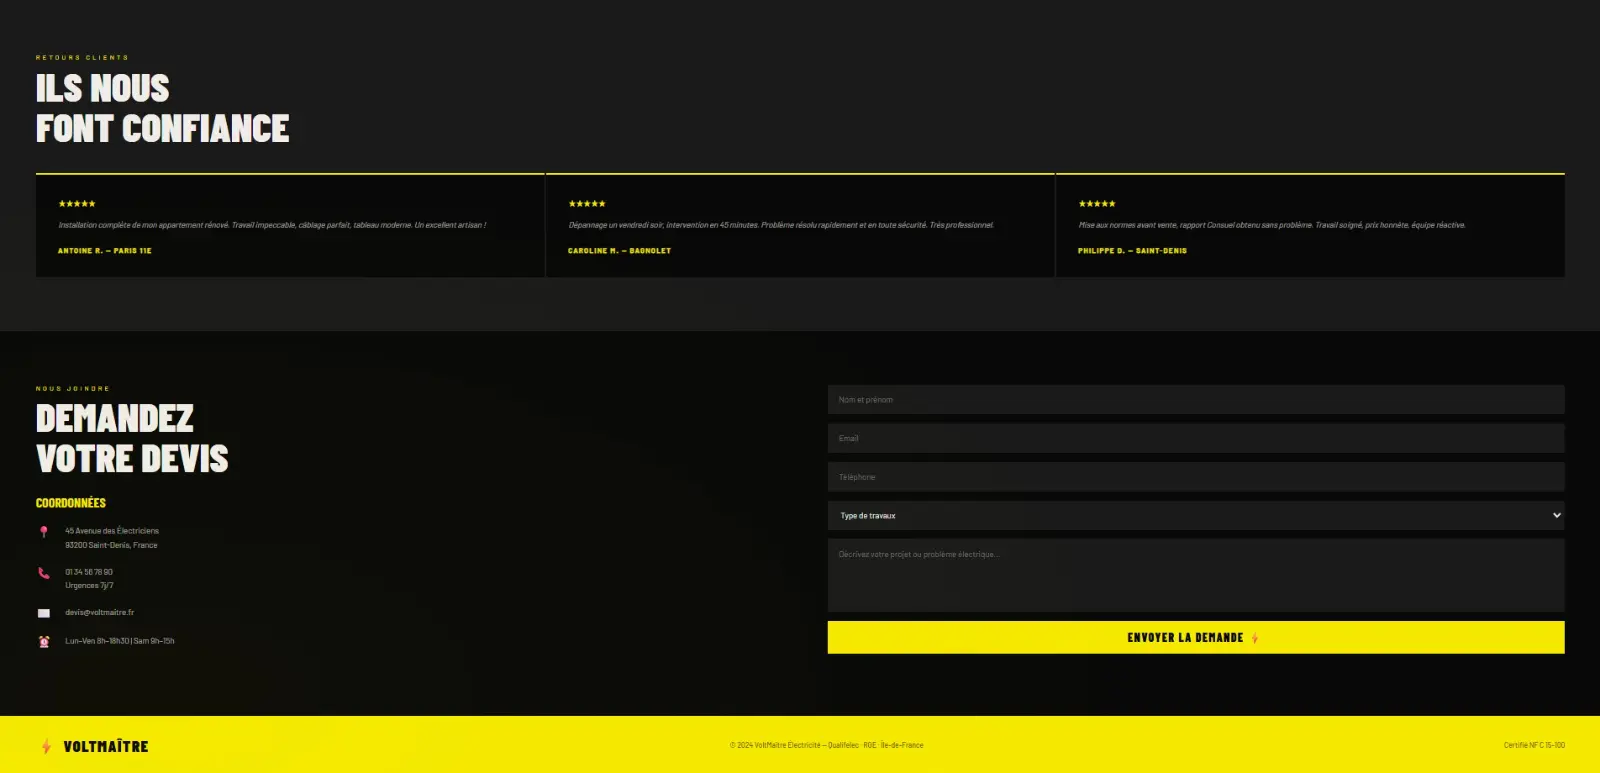Screen dimensions: 1600x773
Task: Click the five stars on Philippe's review
Action: [x=1097, y=204]
